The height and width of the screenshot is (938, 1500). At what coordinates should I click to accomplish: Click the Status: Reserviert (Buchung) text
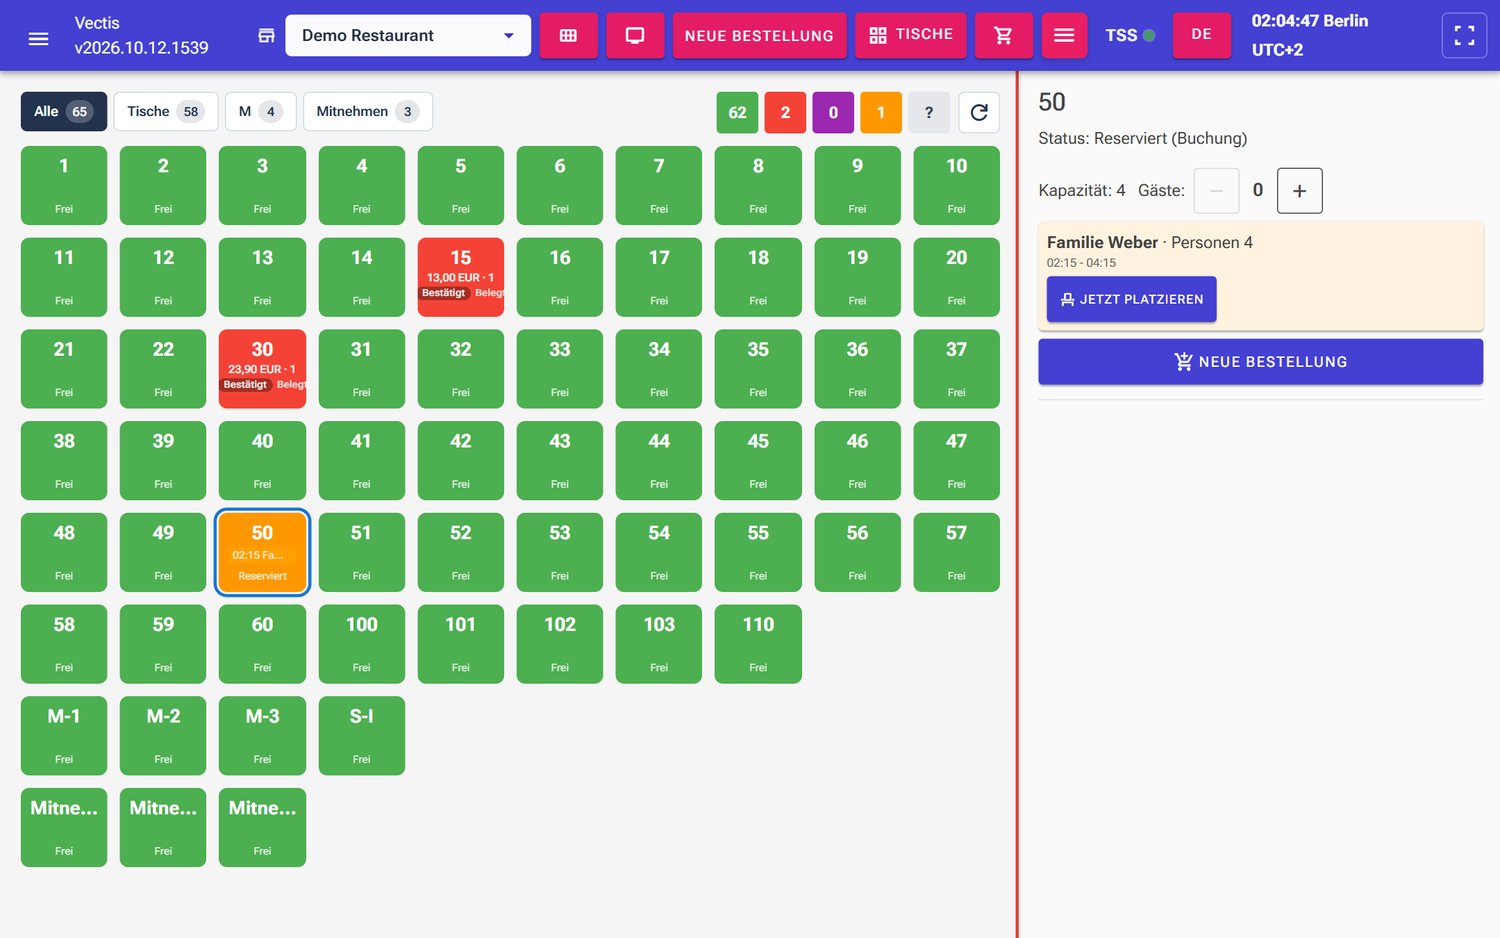pyautogui.click(x=1143, y=138)
